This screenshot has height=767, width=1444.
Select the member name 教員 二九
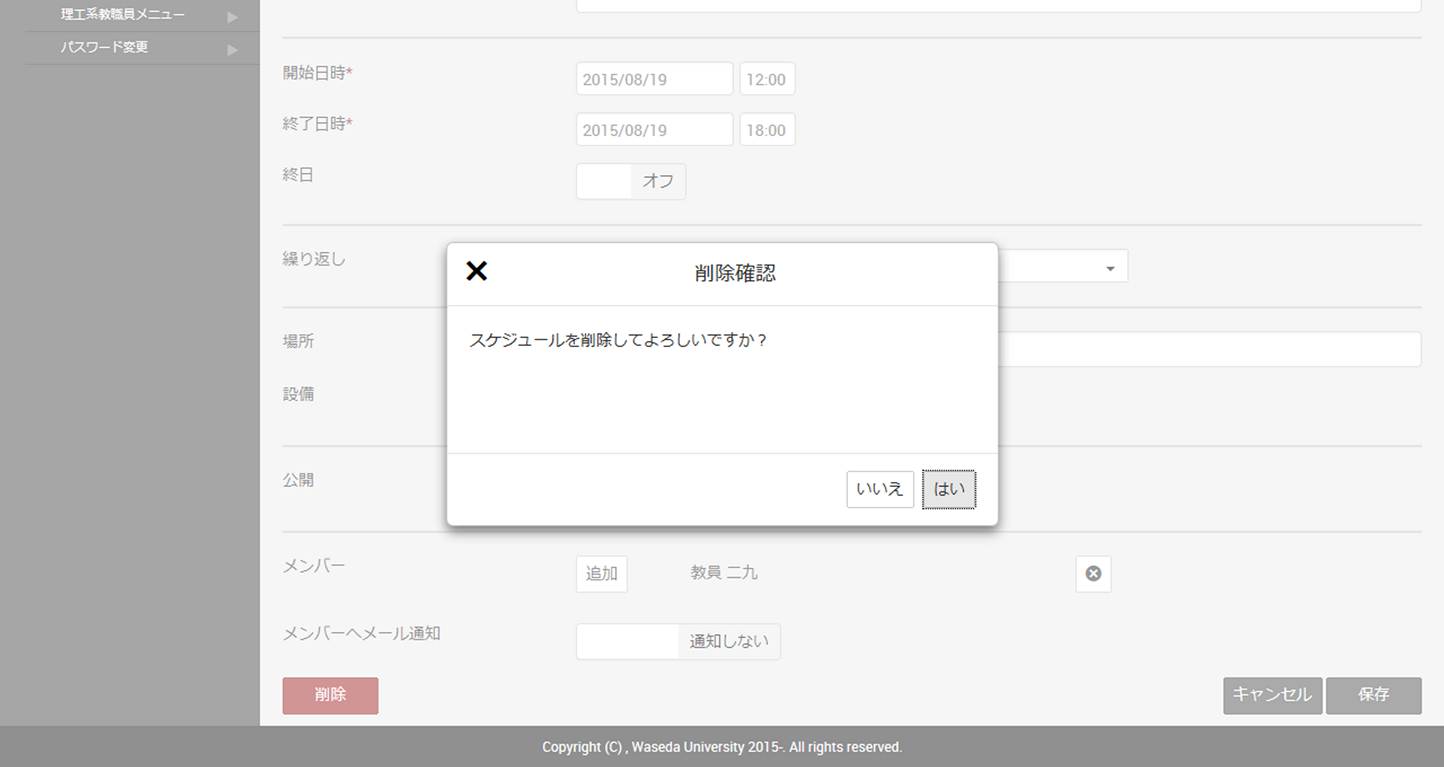point(724,573)
